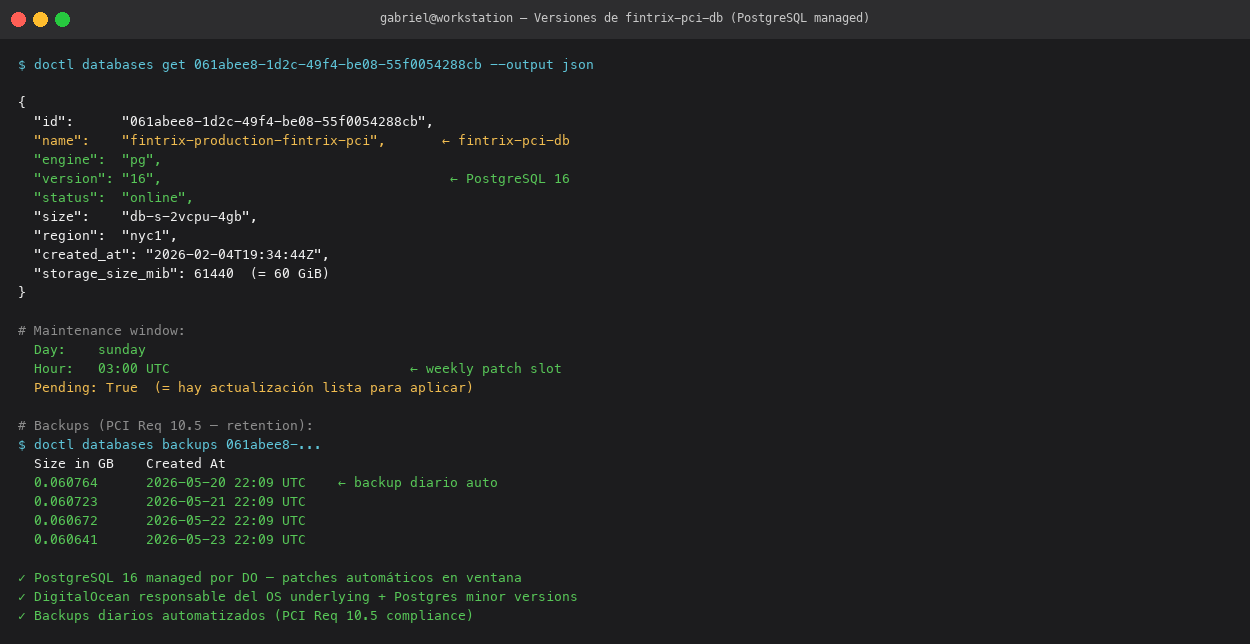Select the "id" line with the UUID value
The image size is (1250, 644).
point(234,121)
